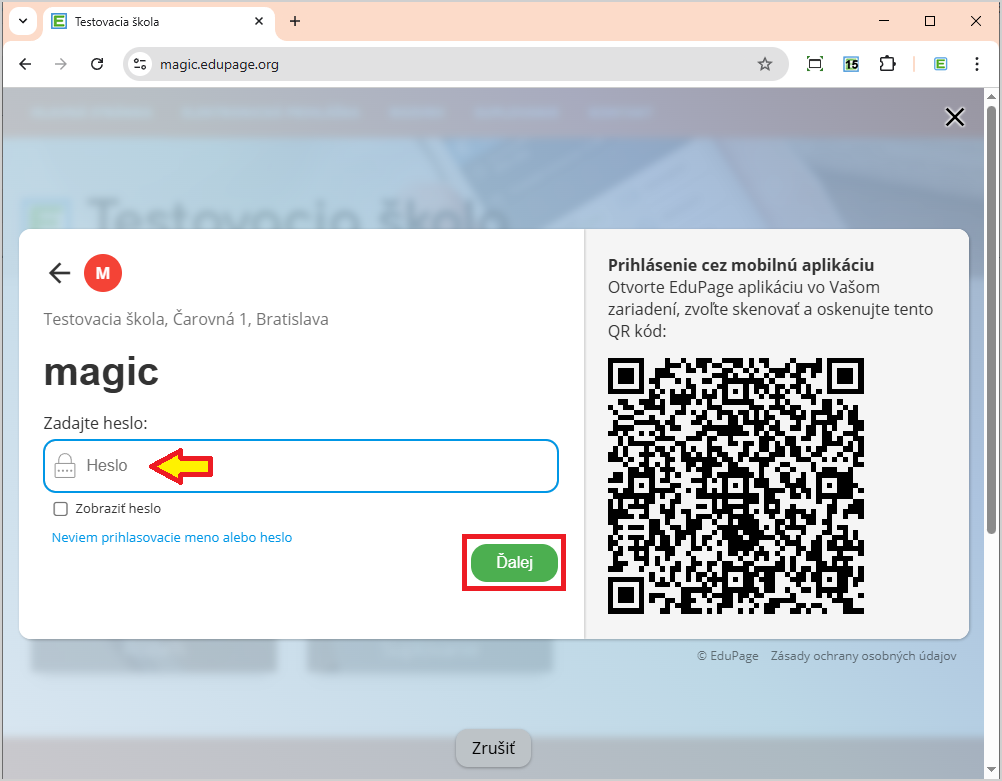
Task: Open the browser Extensions puzzle icon
Action: tap(887, 64)
